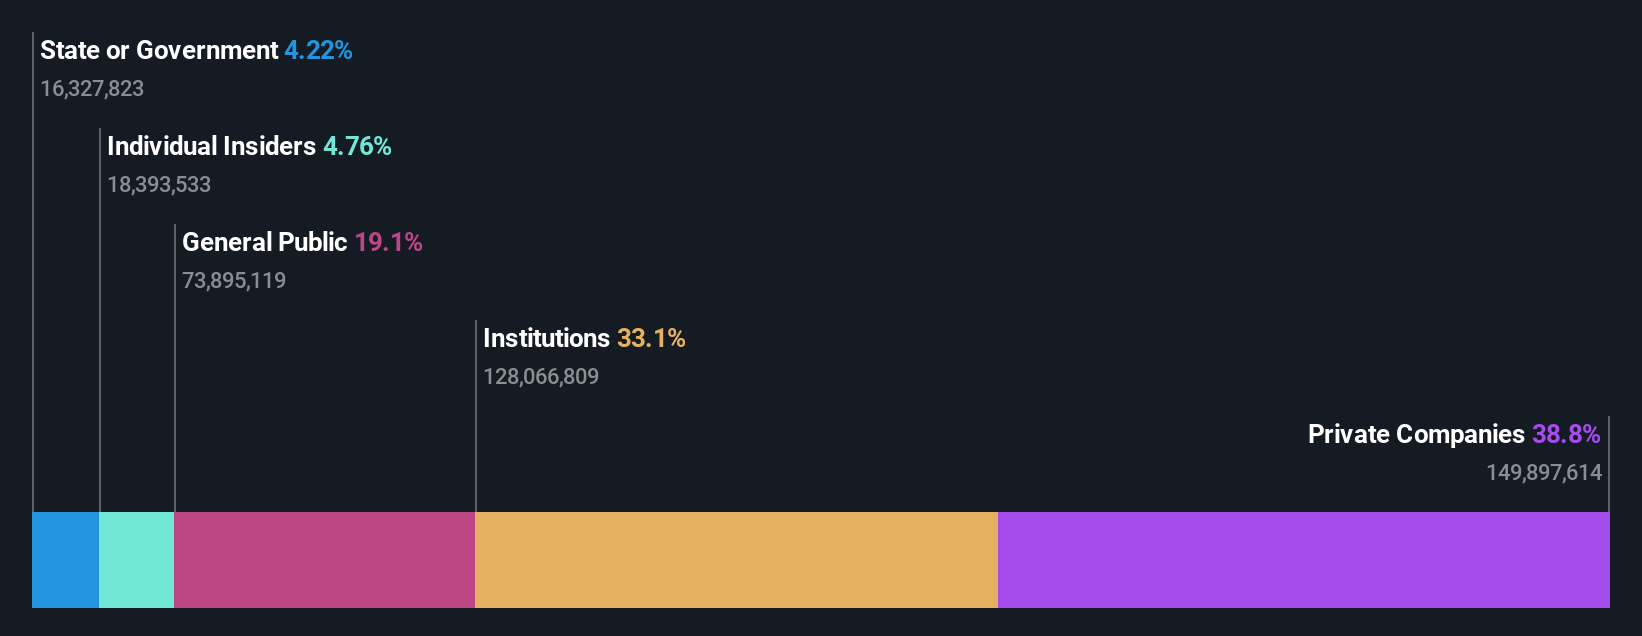Select the 38.8% percentage value
The image size is (1642, 636).
click(1566, 434)
